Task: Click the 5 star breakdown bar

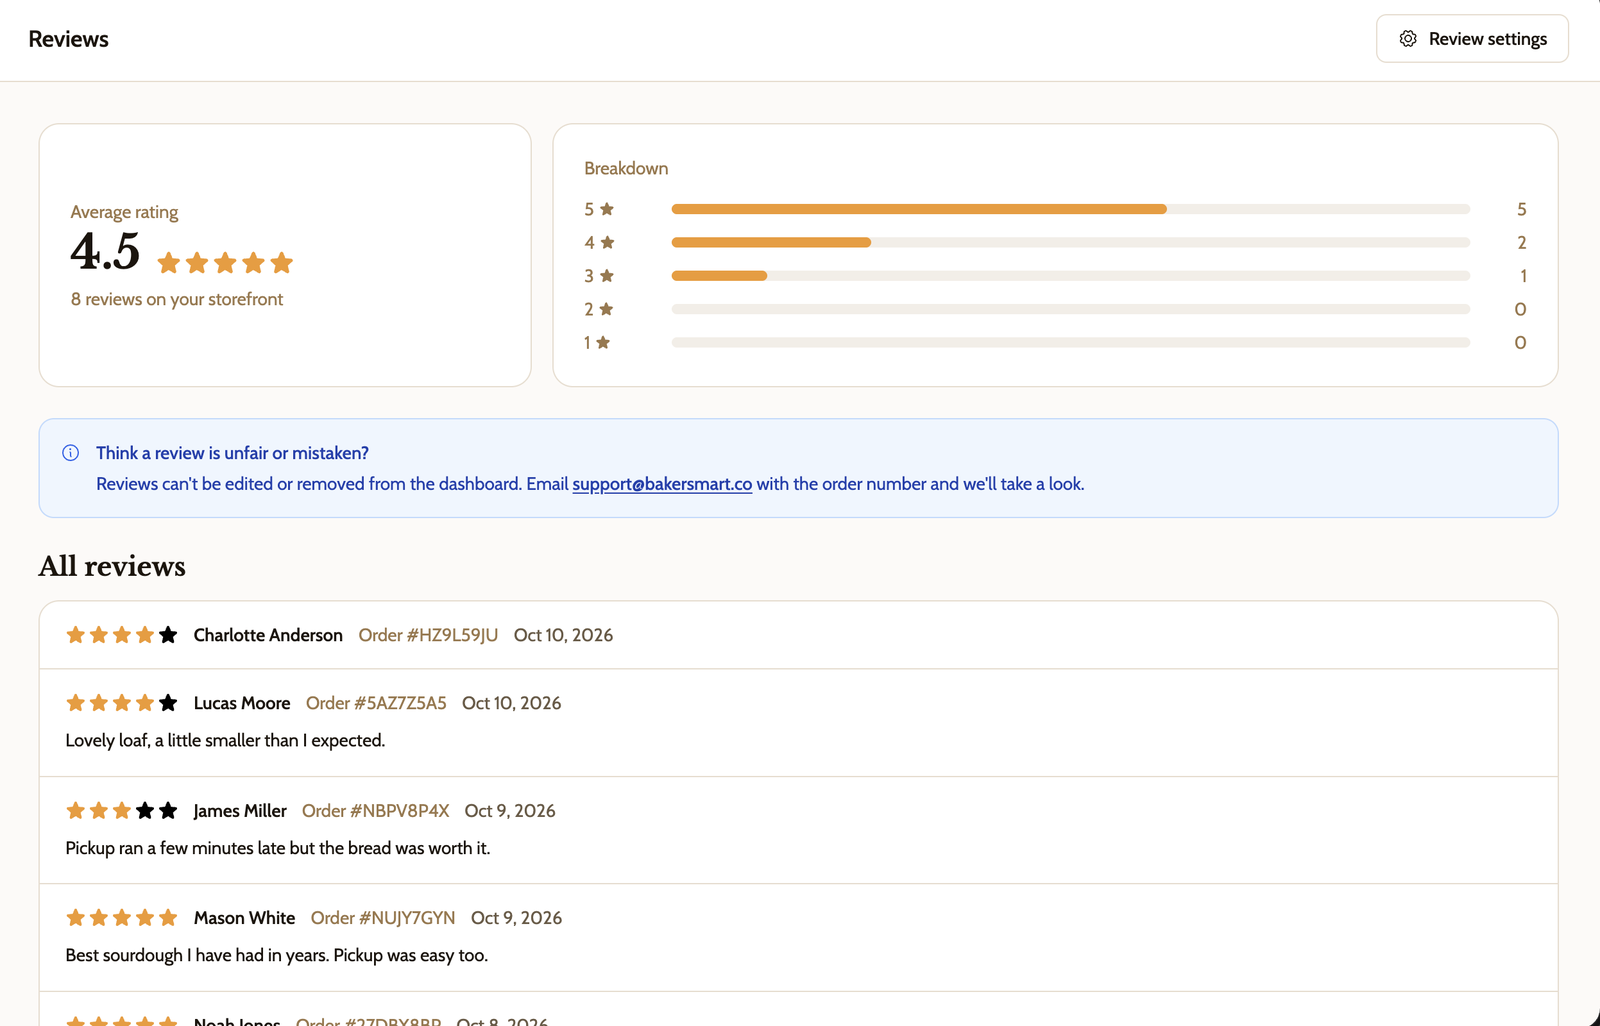Action: click(1071, 209)
